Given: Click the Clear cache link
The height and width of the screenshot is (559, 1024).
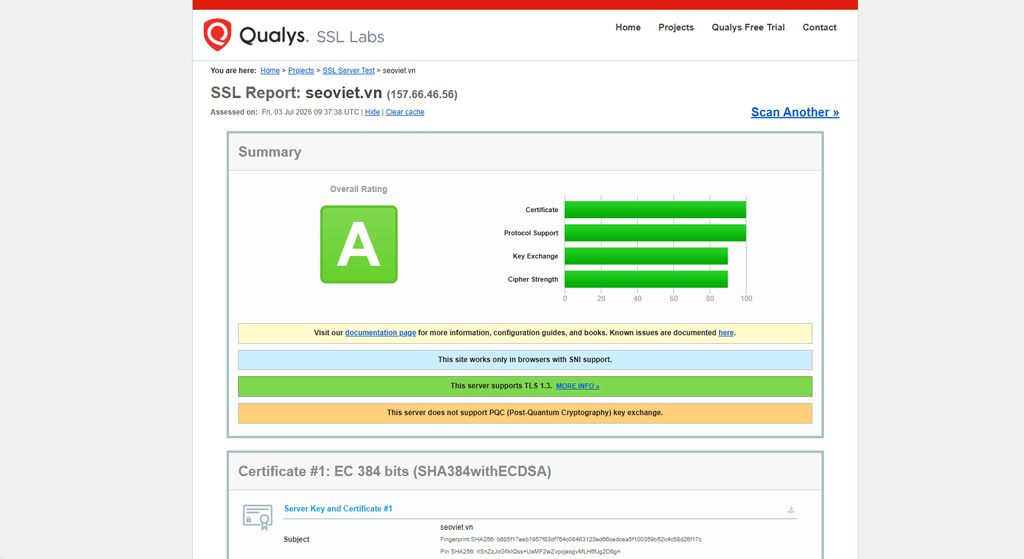Looking at the screenshot, I should coord(405,112).
